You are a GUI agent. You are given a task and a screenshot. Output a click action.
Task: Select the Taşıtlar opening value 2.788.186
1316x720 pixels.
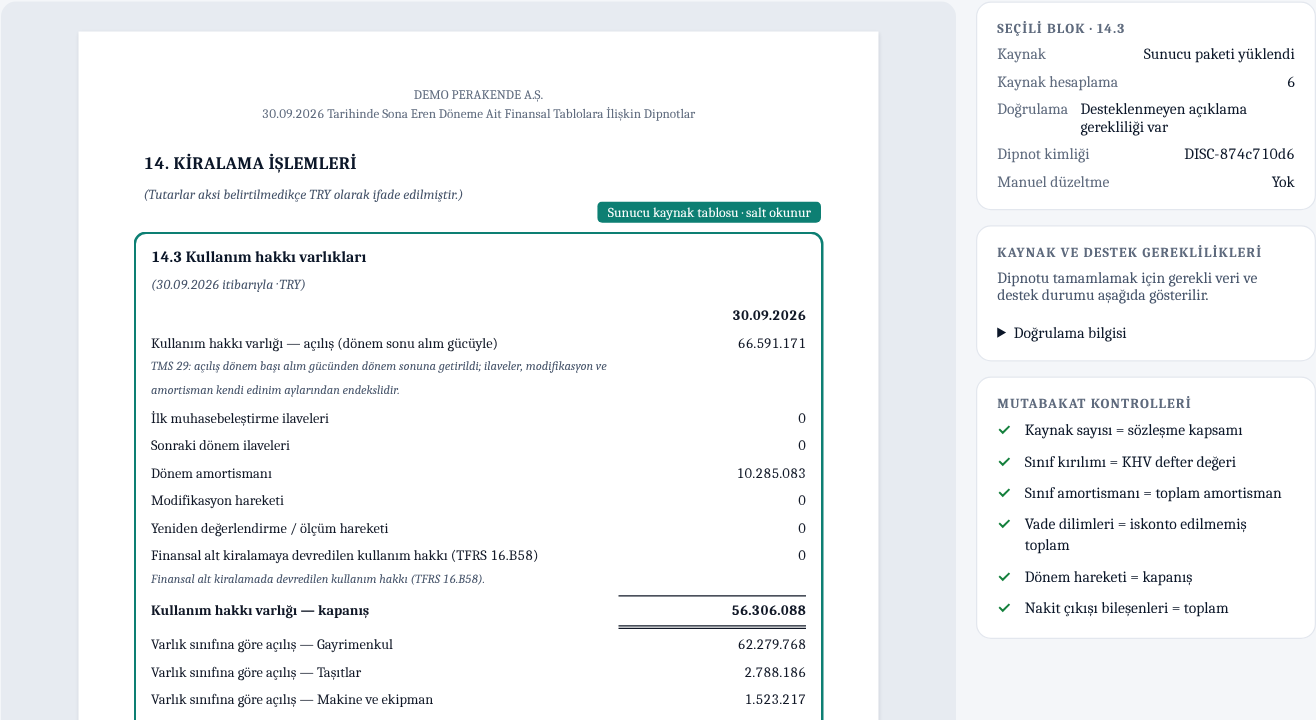(x=775, y=672)
